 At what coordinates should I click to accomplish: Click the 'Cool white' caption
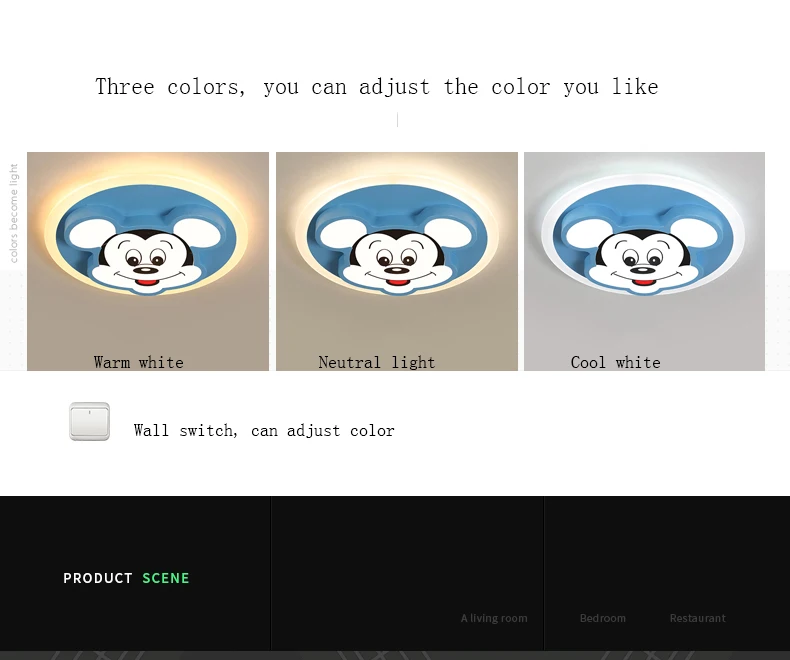[615, 362]
